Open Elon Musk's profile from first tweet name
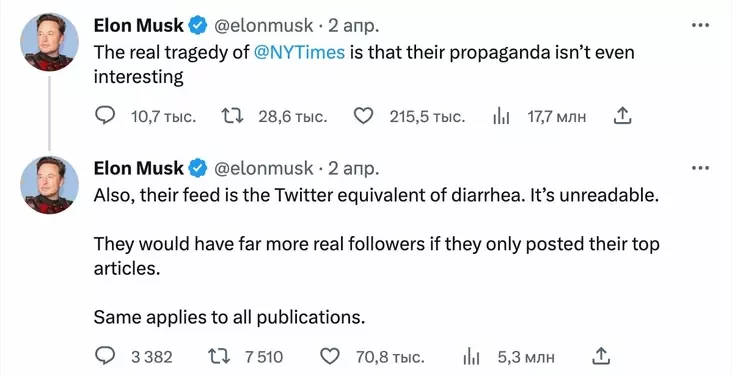The image size is (732, 376). coord(139,26)
